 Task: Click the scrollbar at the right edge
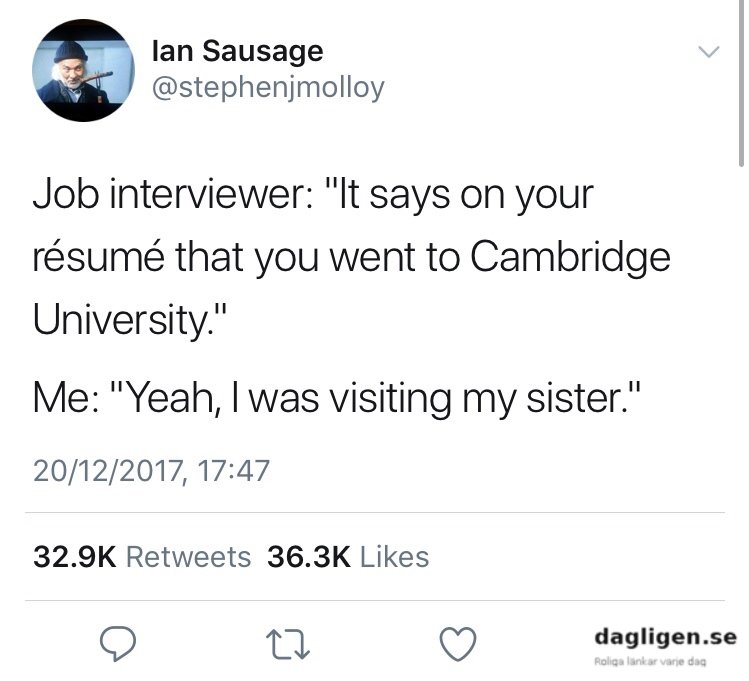tap(741, 84)
